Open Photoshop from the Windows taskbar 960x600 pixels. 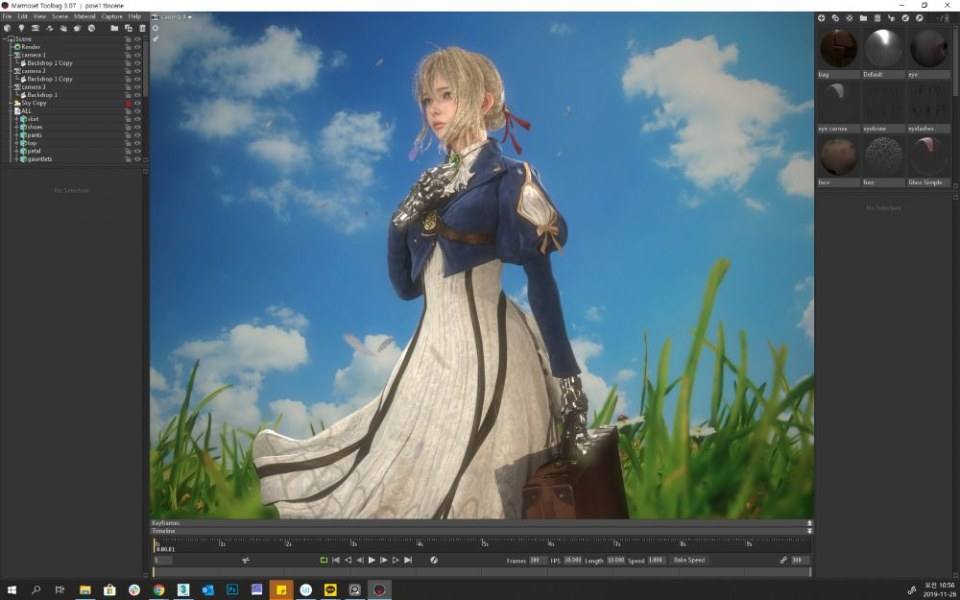point(233,590)
